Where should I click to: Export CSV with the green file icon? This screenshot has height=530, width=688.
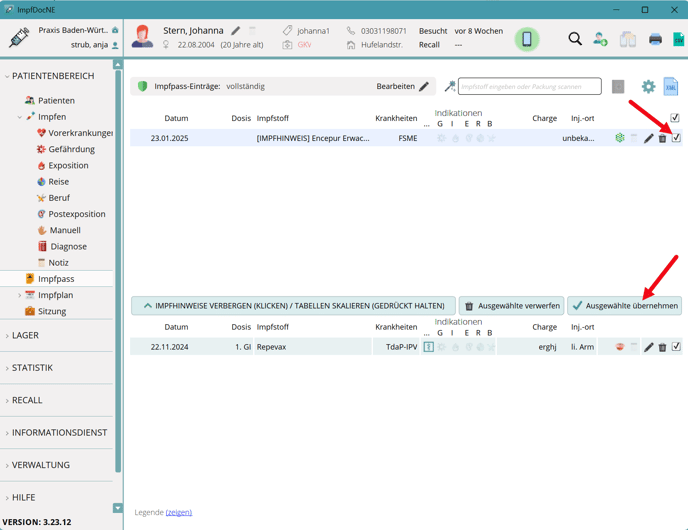679,39
